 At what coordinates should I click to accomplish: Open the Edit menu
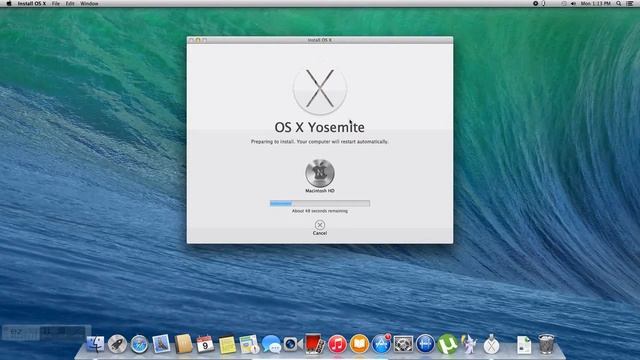(70, 3)
